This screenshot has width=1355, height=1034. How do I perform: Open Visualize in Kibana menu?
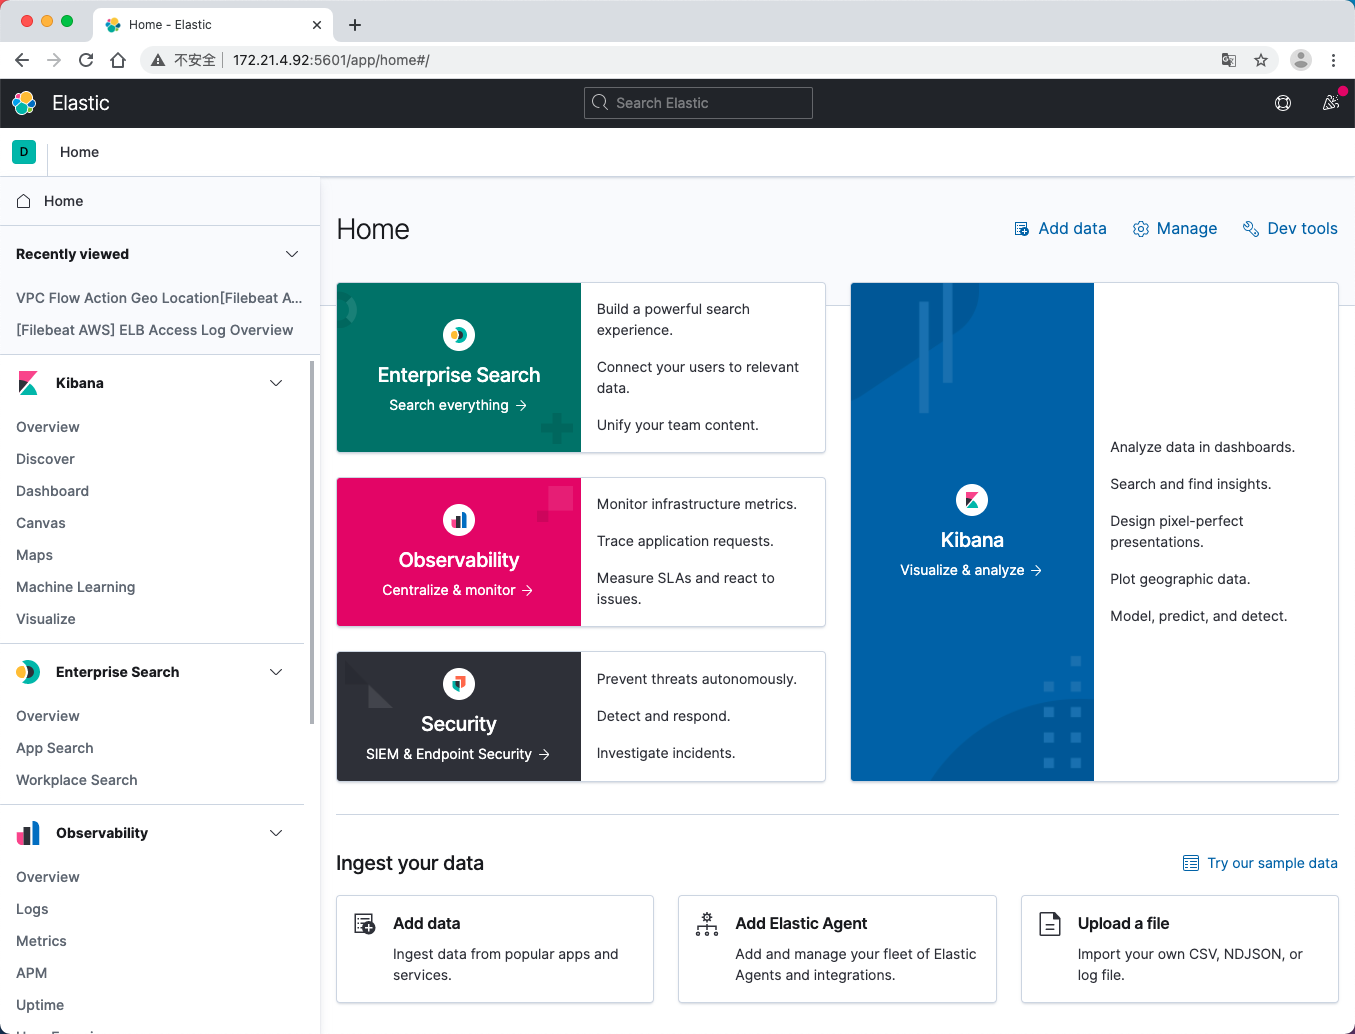pos(46,619)
